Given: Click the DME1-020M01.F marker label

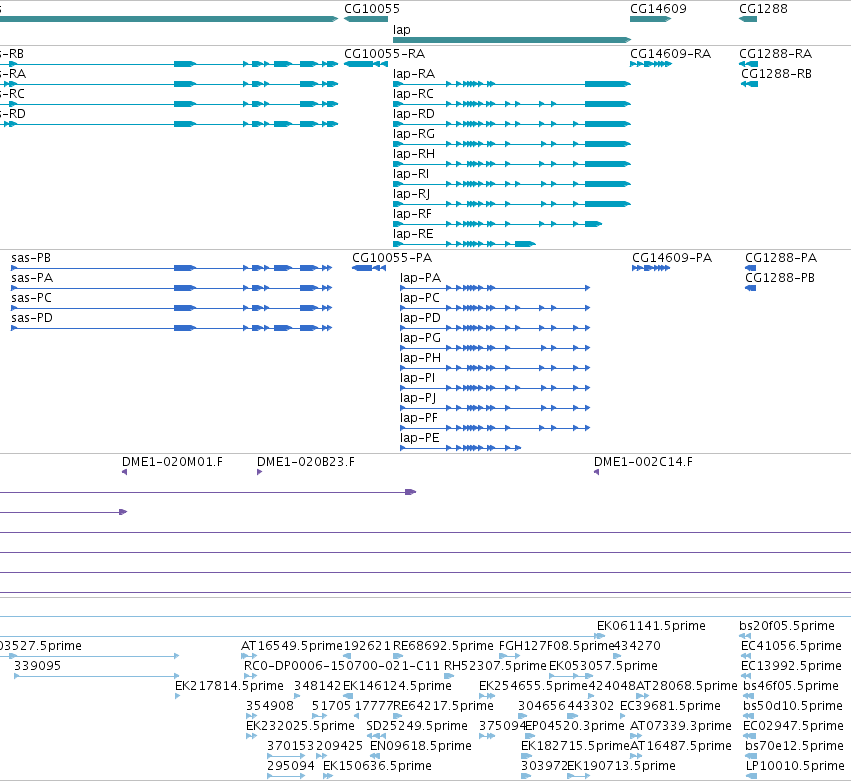Looking at the screenshot, I should tap(172, 462).
